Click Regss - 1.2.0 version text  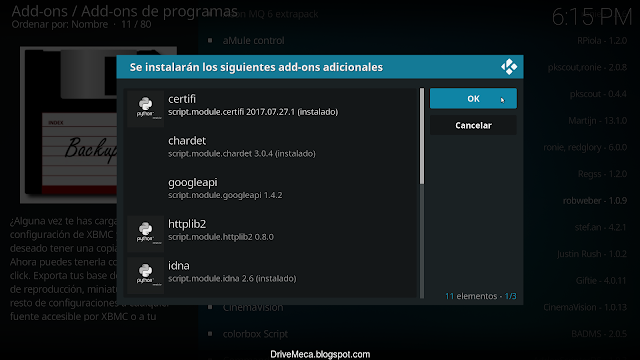[602, 174]
